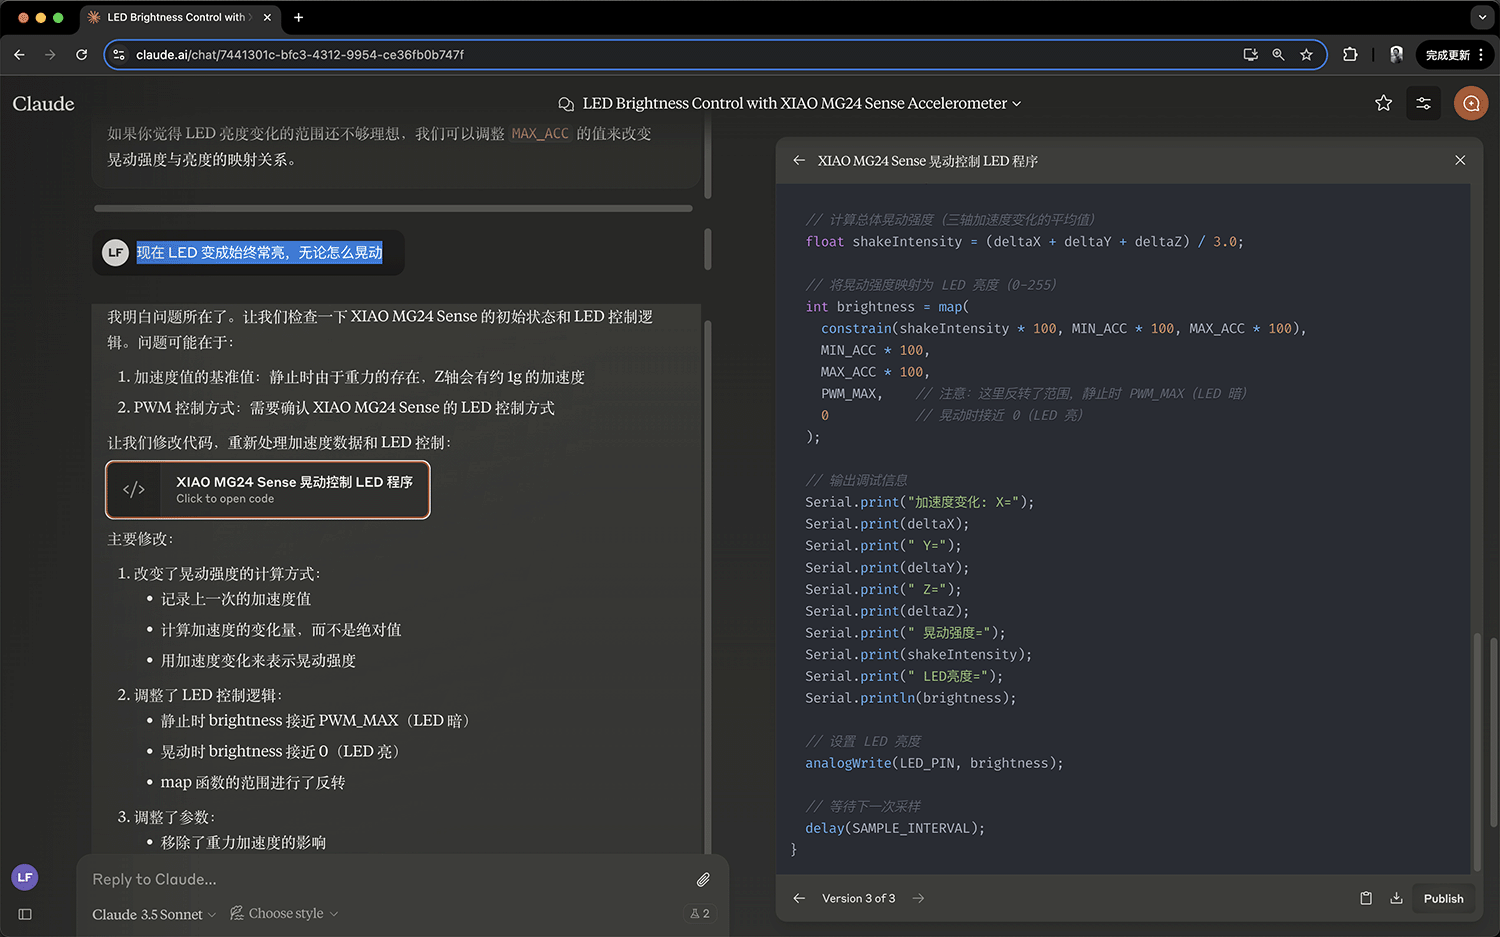Bookmark this page with the star icon
Viewport: 1500px width, 937px height.
click(x=1306, y=55)
